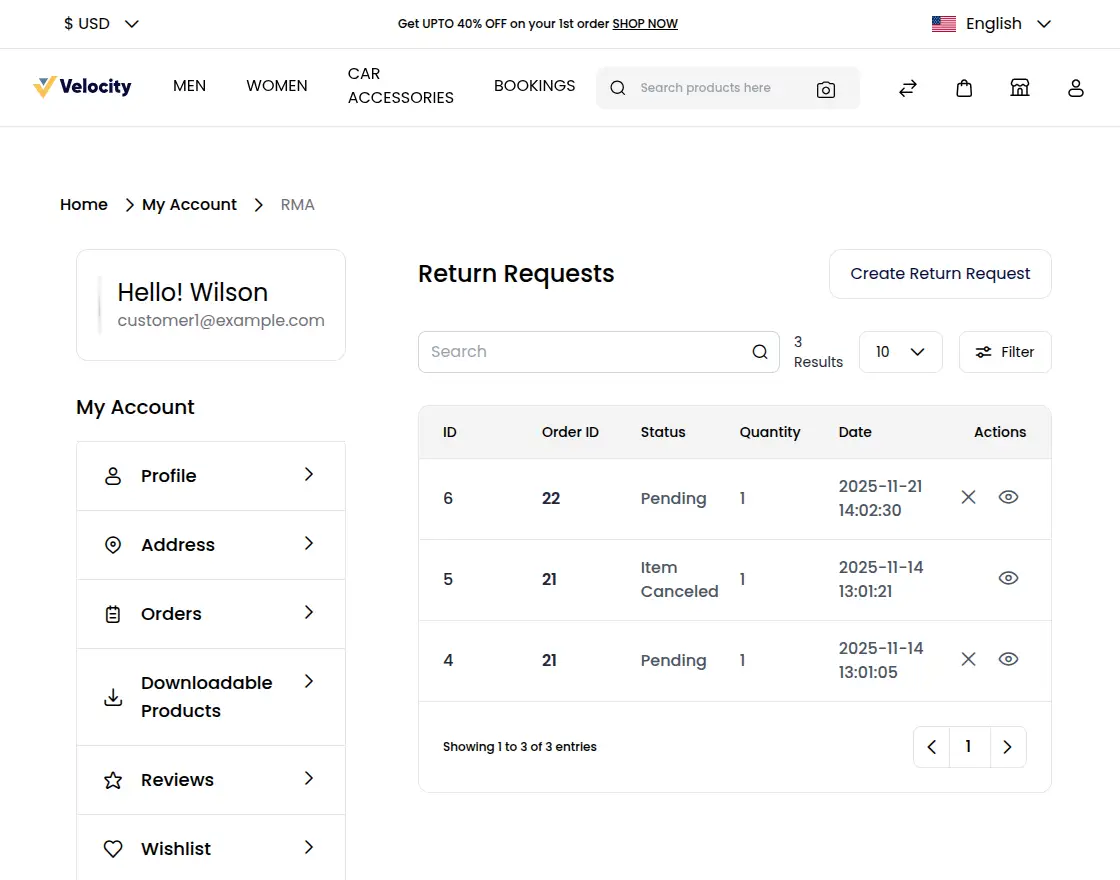This screenshot has width=1120, height=880.
Task: Click the camera image search icon
Action: click(x=826, y=89)
